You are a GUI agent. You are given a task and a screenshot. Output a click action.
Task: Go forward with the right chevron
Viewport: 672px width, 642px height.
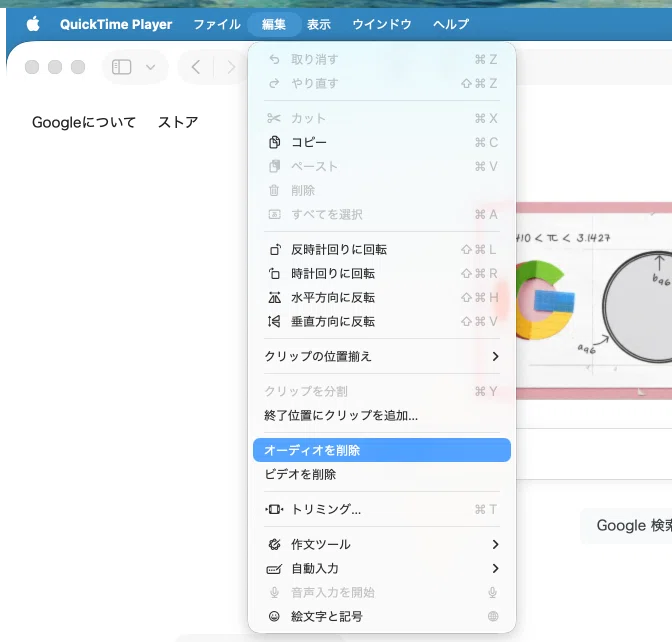click(231, 67)
